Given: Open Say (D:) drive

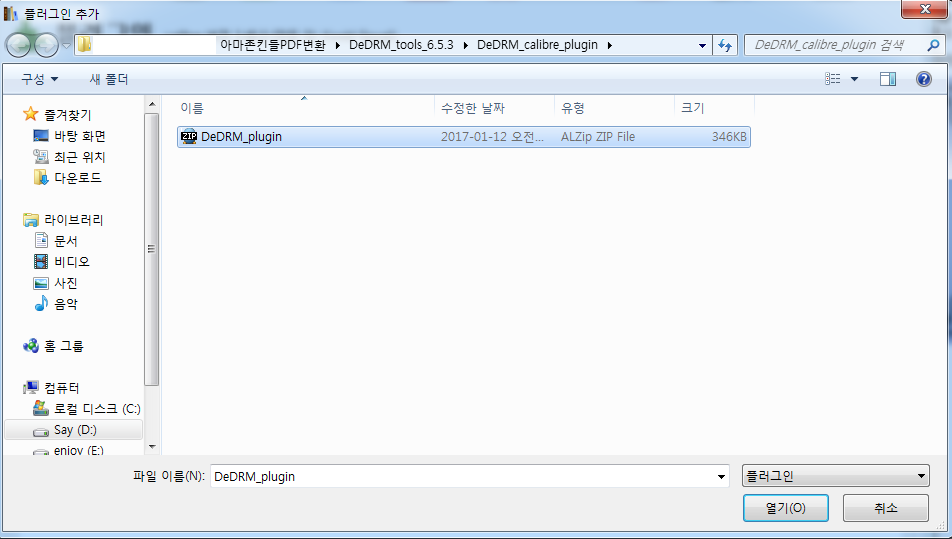Looking at the screenshot, I should 75,430.
